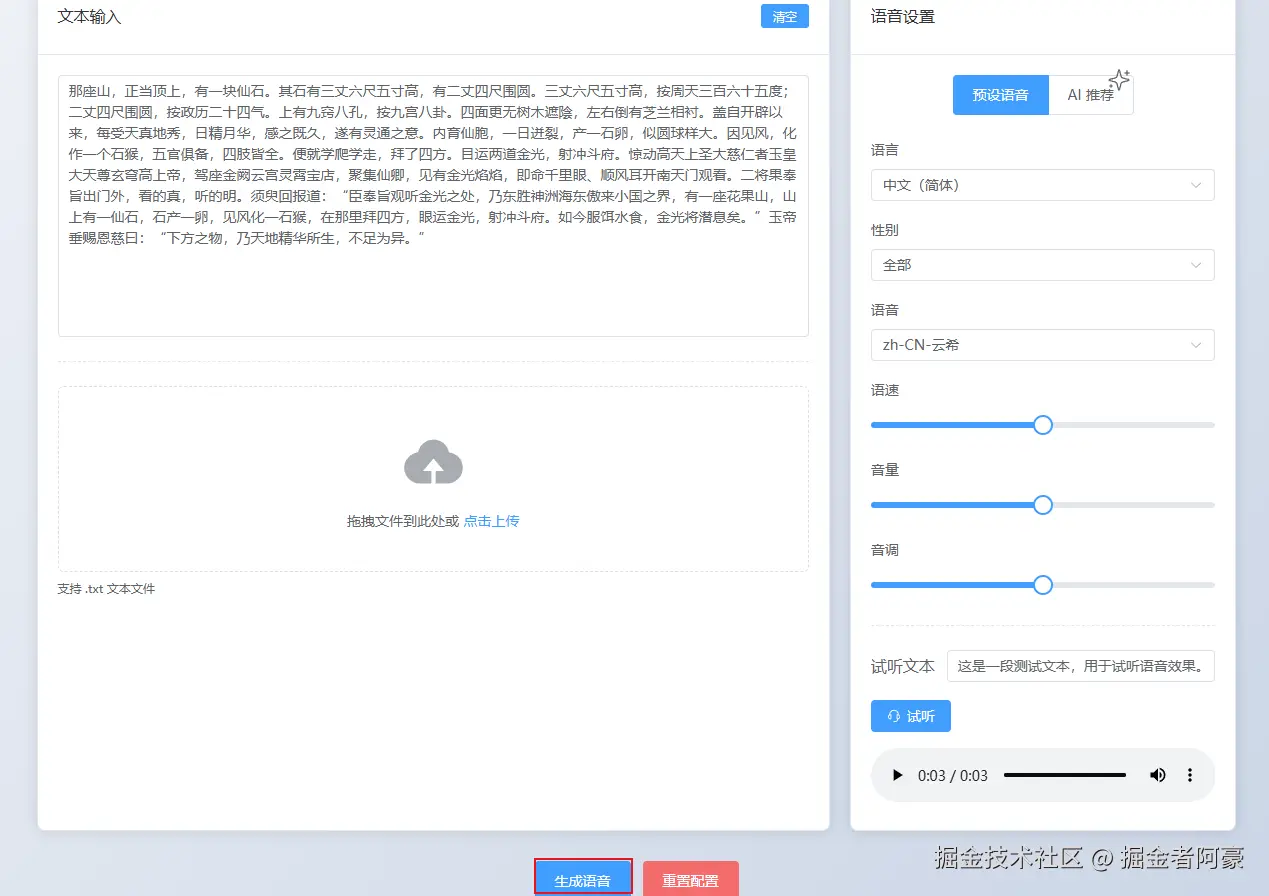This screenshot has width=1269, height=896.
Task: Click the 点击上传 link
Action: (x=491, y=521)
